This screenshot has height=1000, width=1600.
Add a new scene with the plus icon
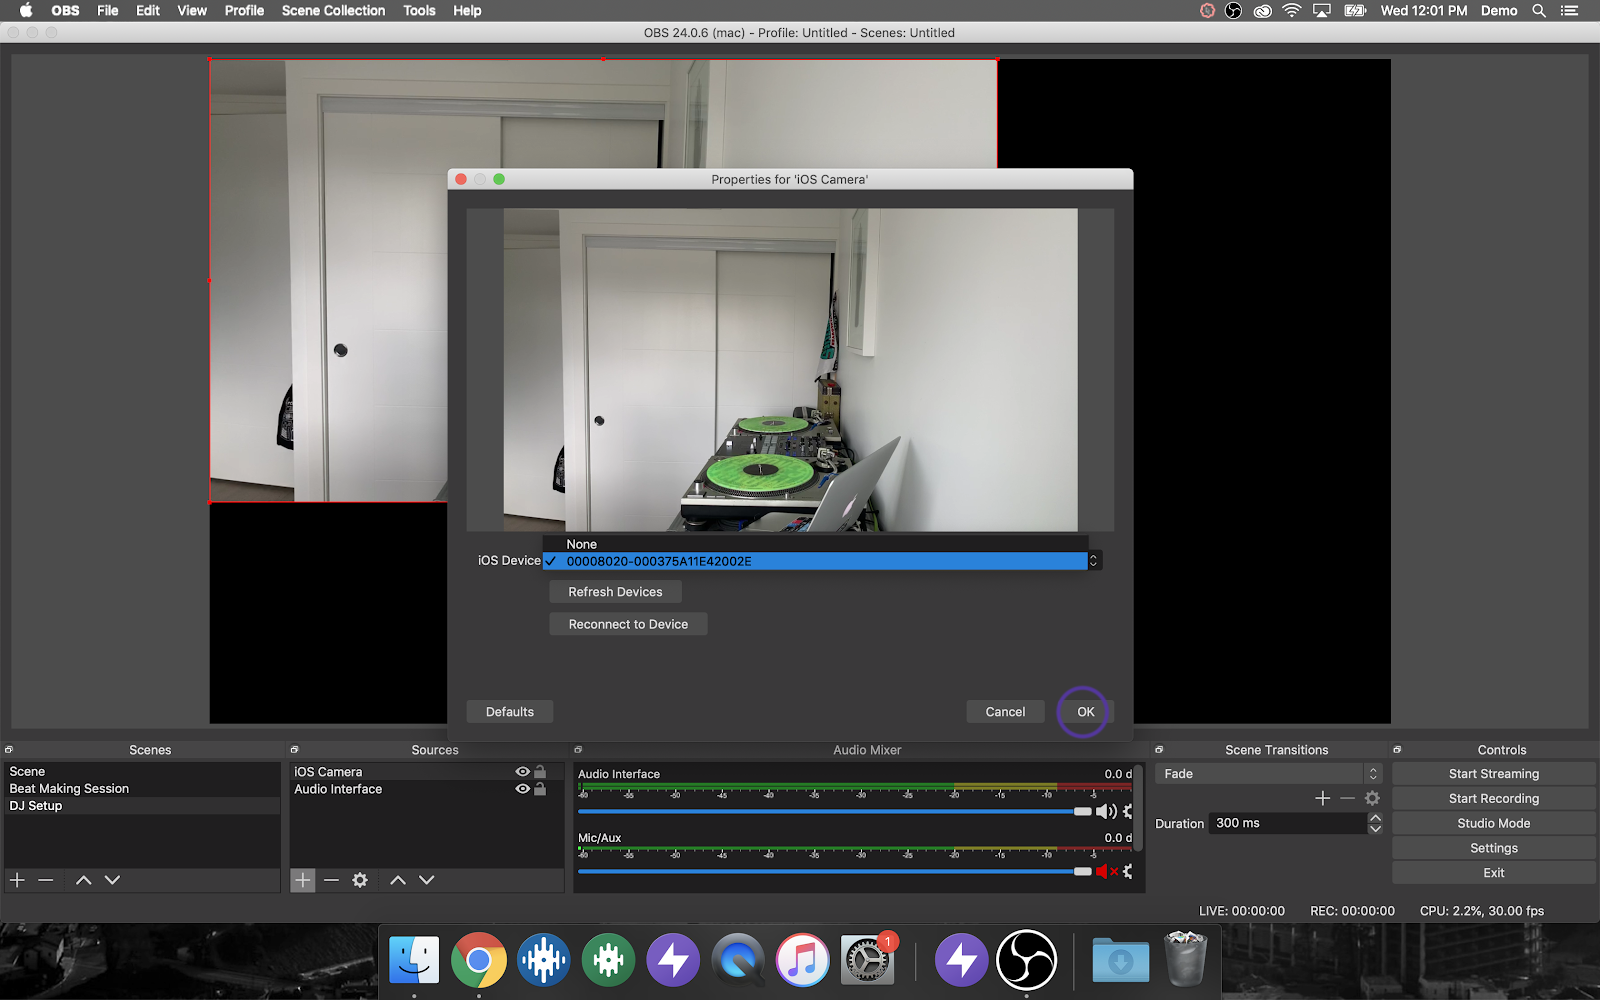pos(17,880)
